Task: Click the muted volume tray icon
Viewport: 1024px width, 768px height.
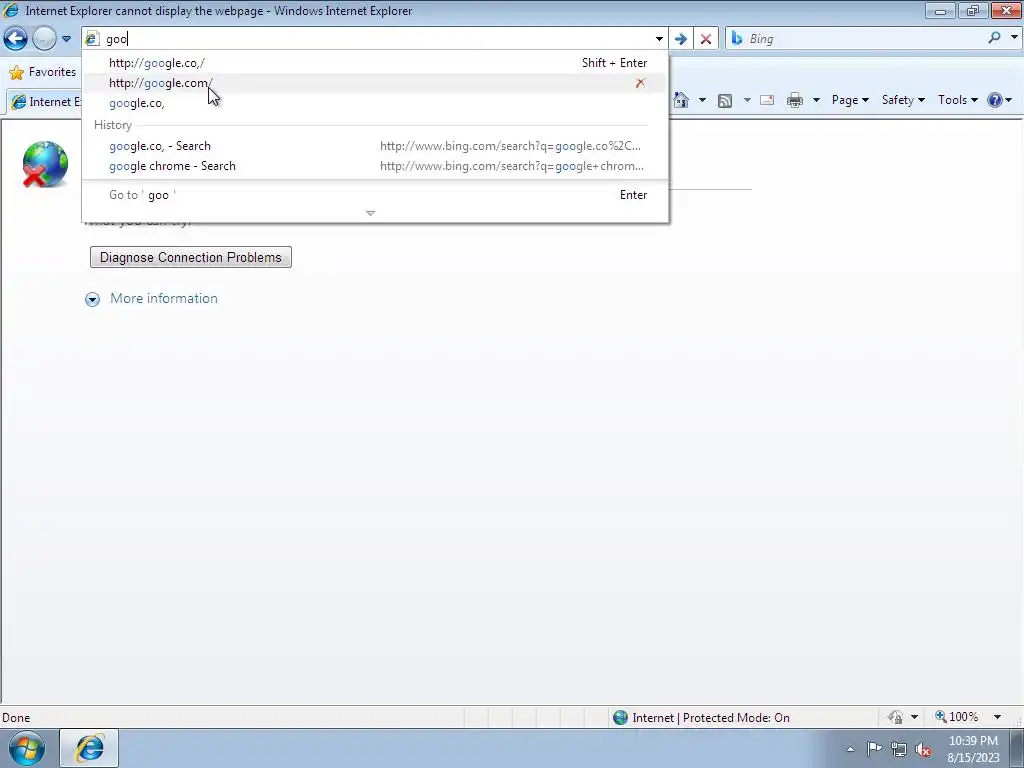Action: coord(923,750)
